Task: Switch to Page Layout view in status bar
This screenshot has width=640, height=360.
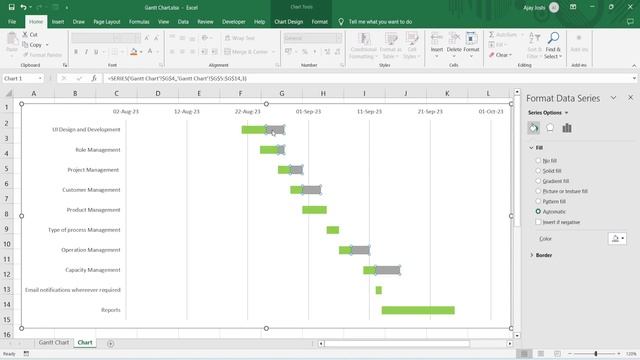Action: coord(541,353)
